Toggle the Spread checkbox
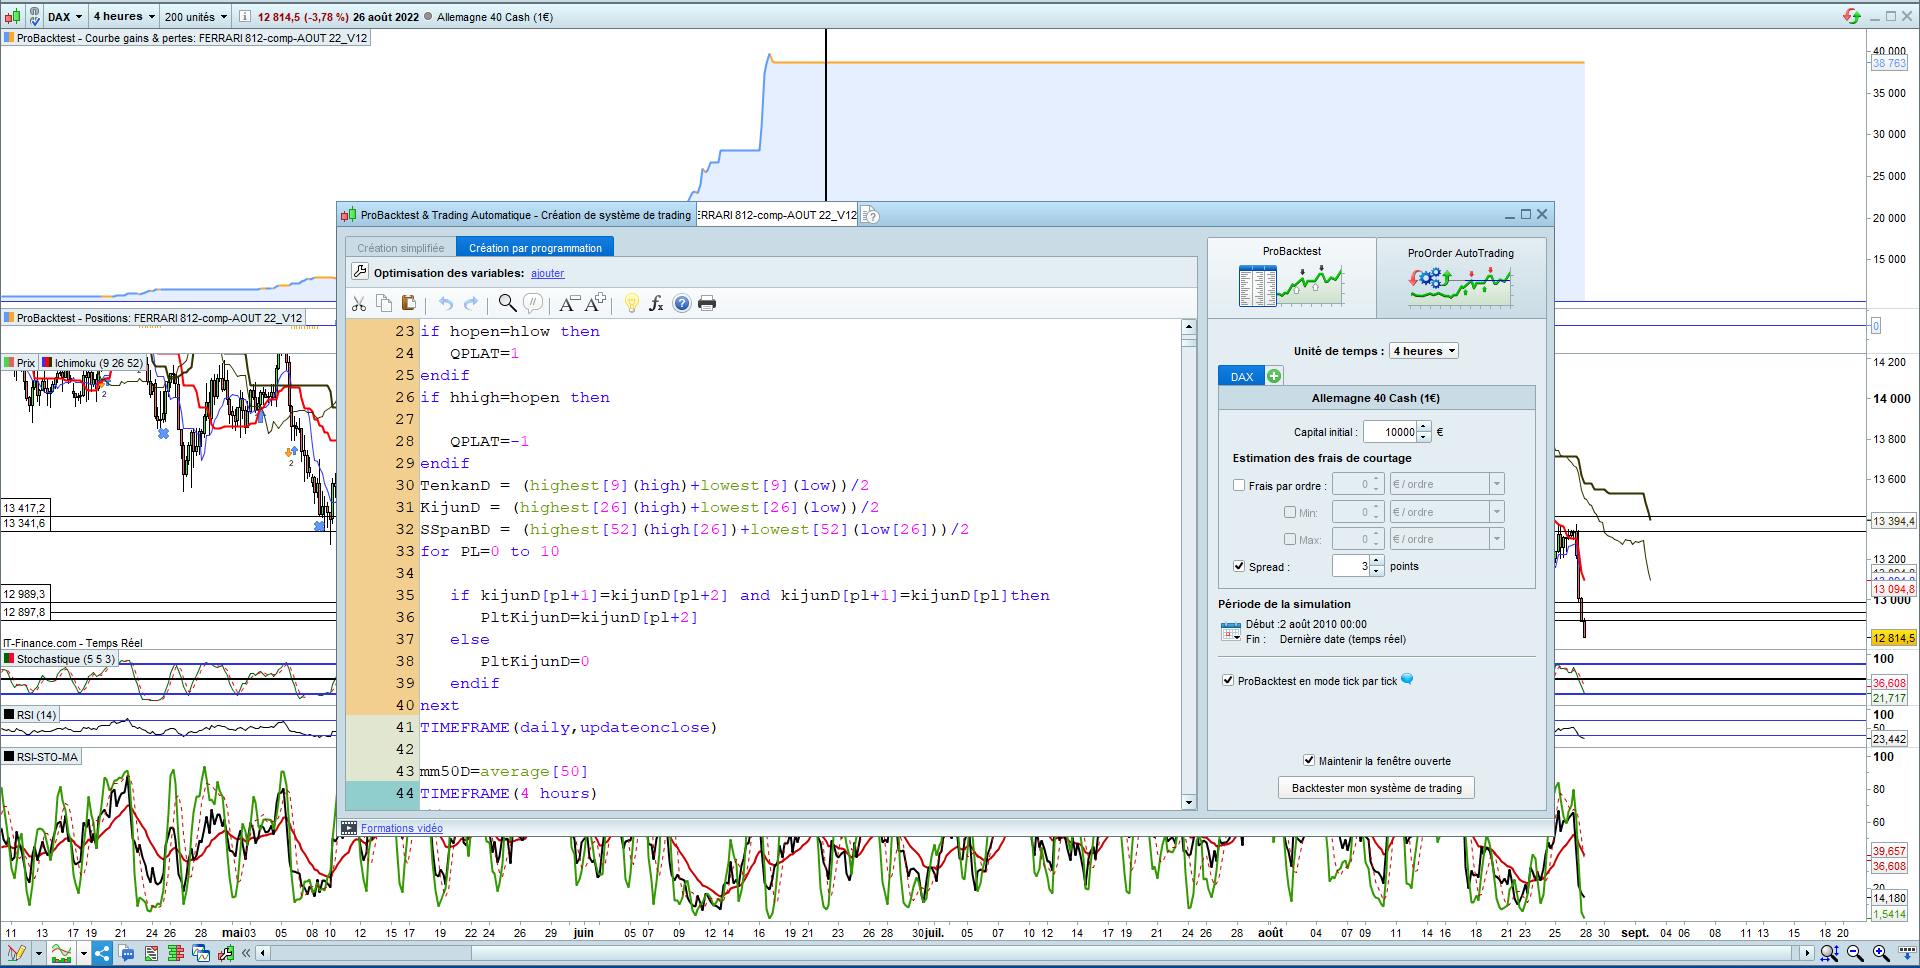Screen dimensions: 1920x968 coord(1239,566)
